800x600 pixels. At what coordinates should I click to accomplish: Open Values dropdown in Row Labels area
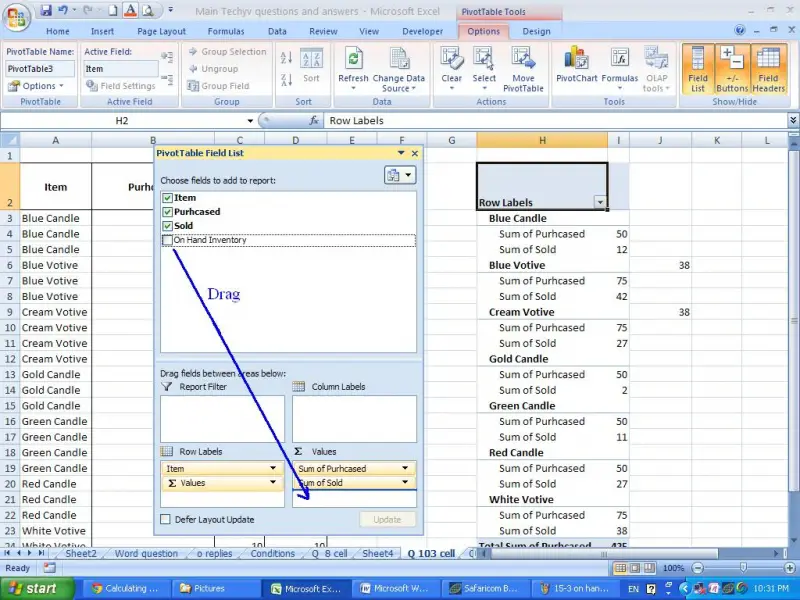tap(273, 483)
